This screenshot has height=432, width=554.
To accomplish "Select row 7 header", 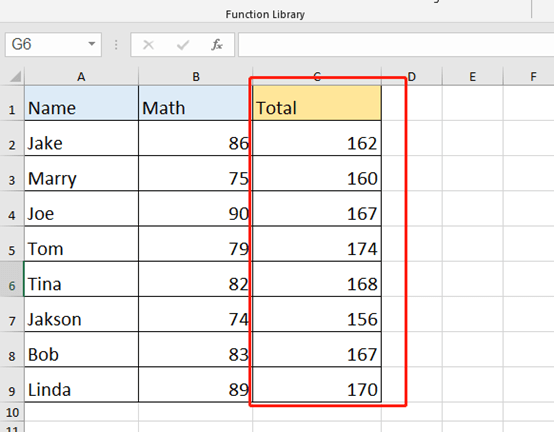I will 12,314.
